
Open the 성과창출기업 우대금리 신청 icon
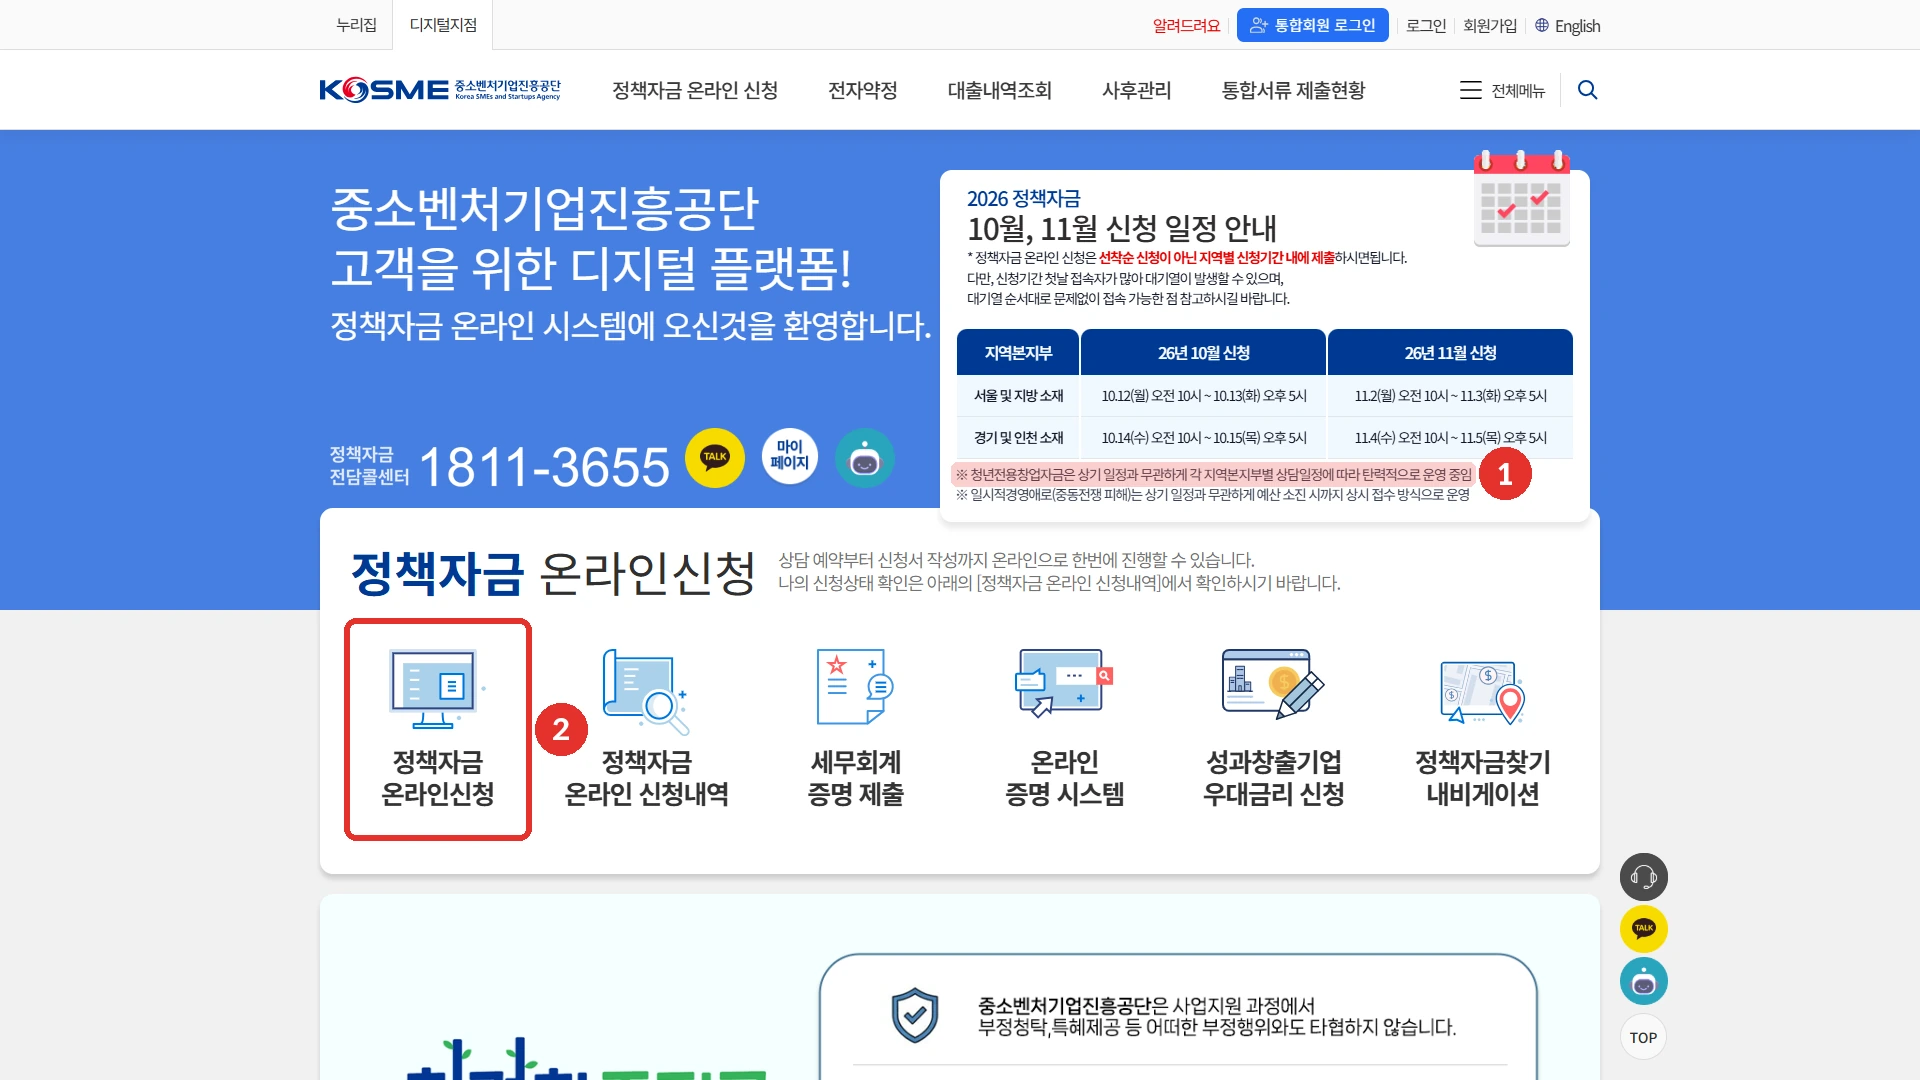coord(1273,684)
